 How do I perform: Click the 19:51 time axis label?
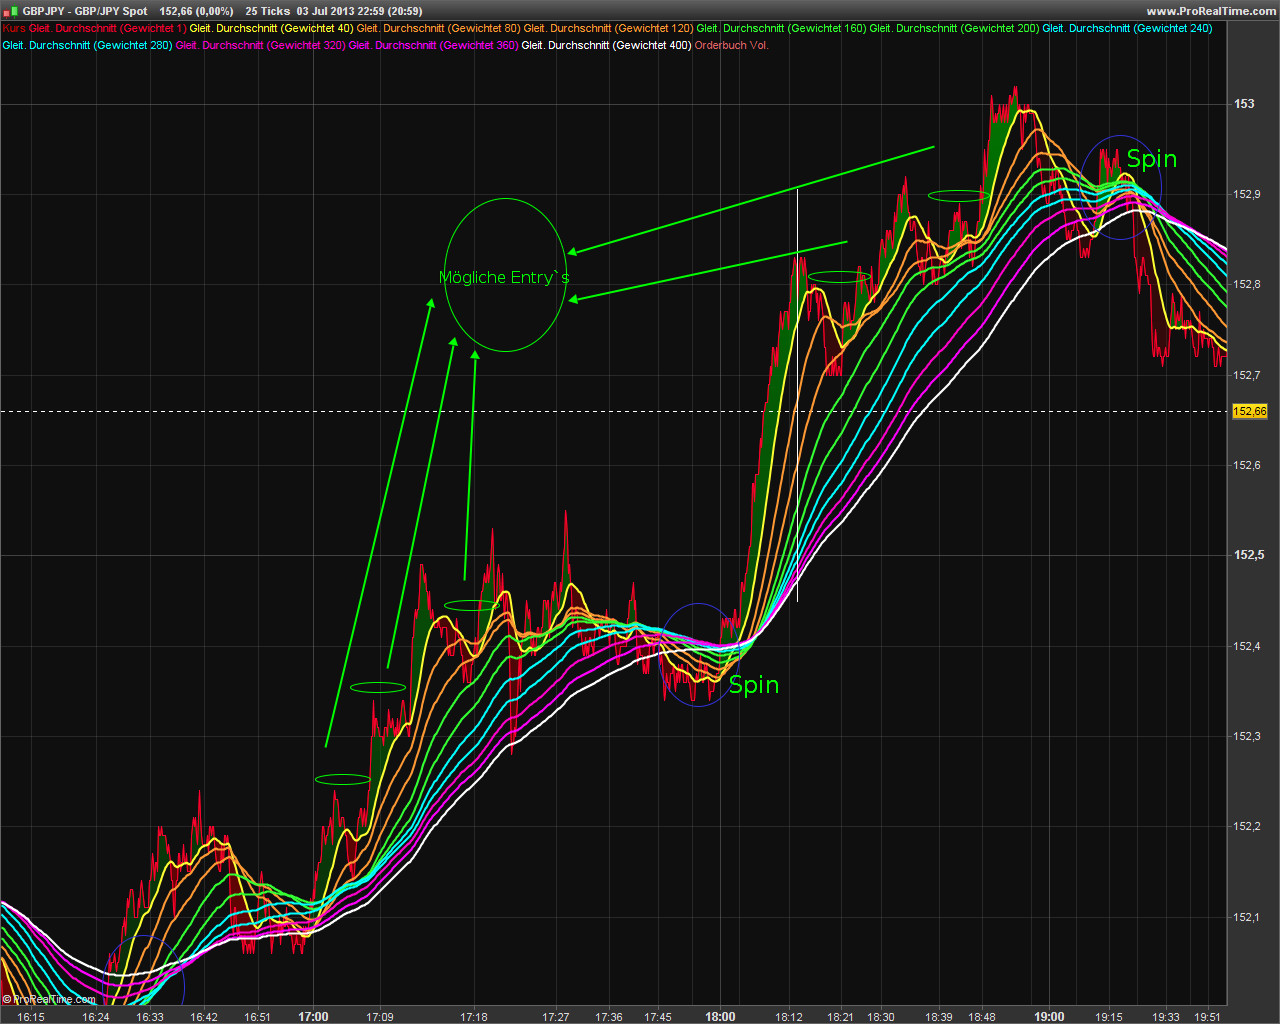tap(1208, 1017)
